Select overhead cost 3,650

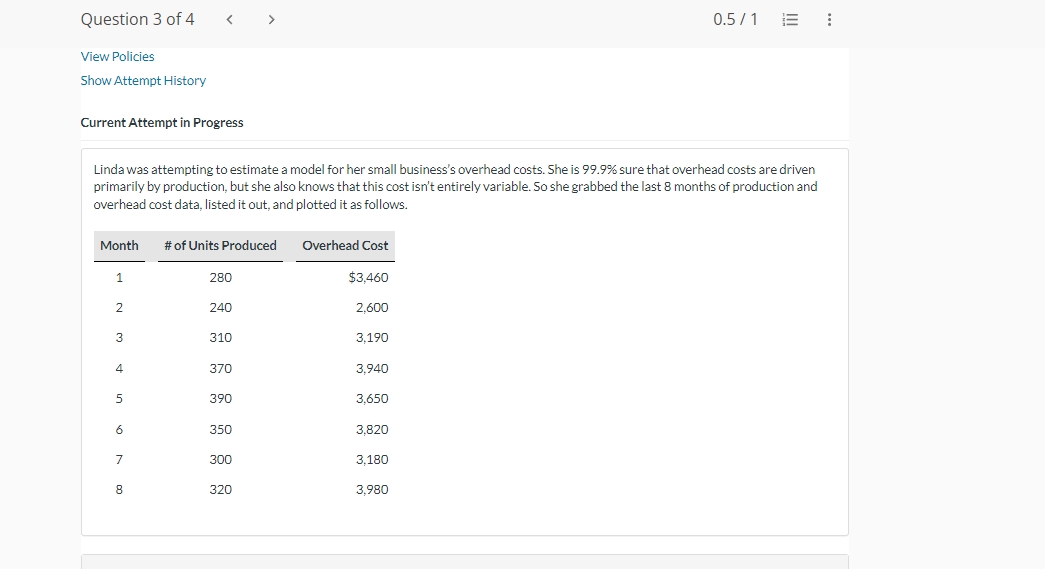[x=372, y=398]
